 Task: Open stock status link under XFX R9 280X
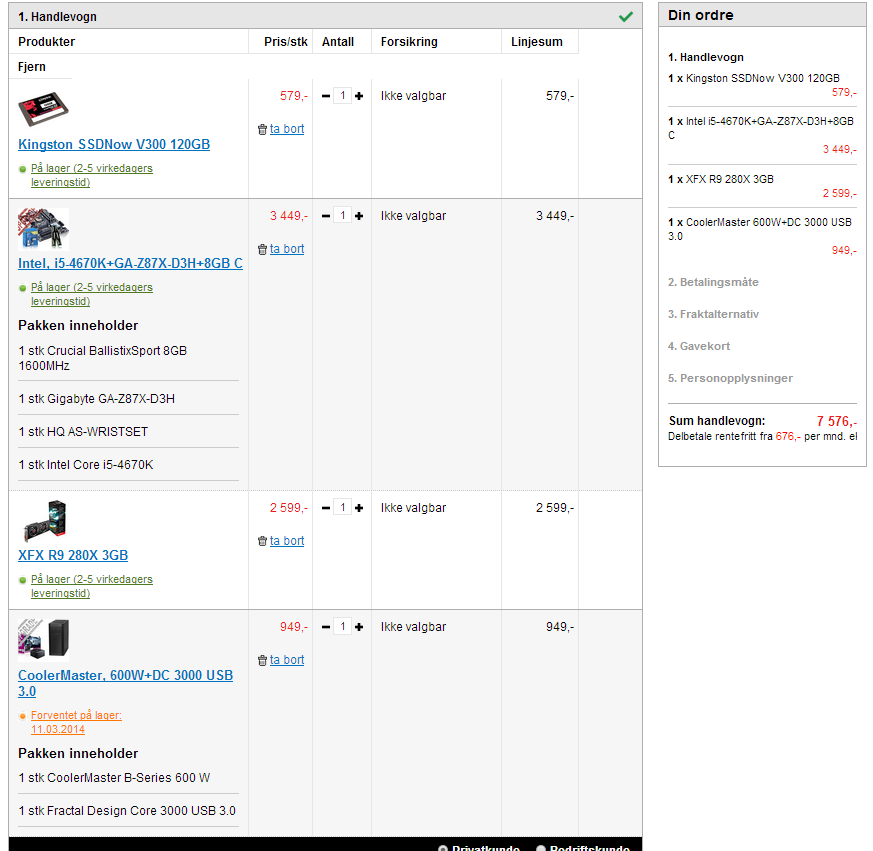(91, 586)
